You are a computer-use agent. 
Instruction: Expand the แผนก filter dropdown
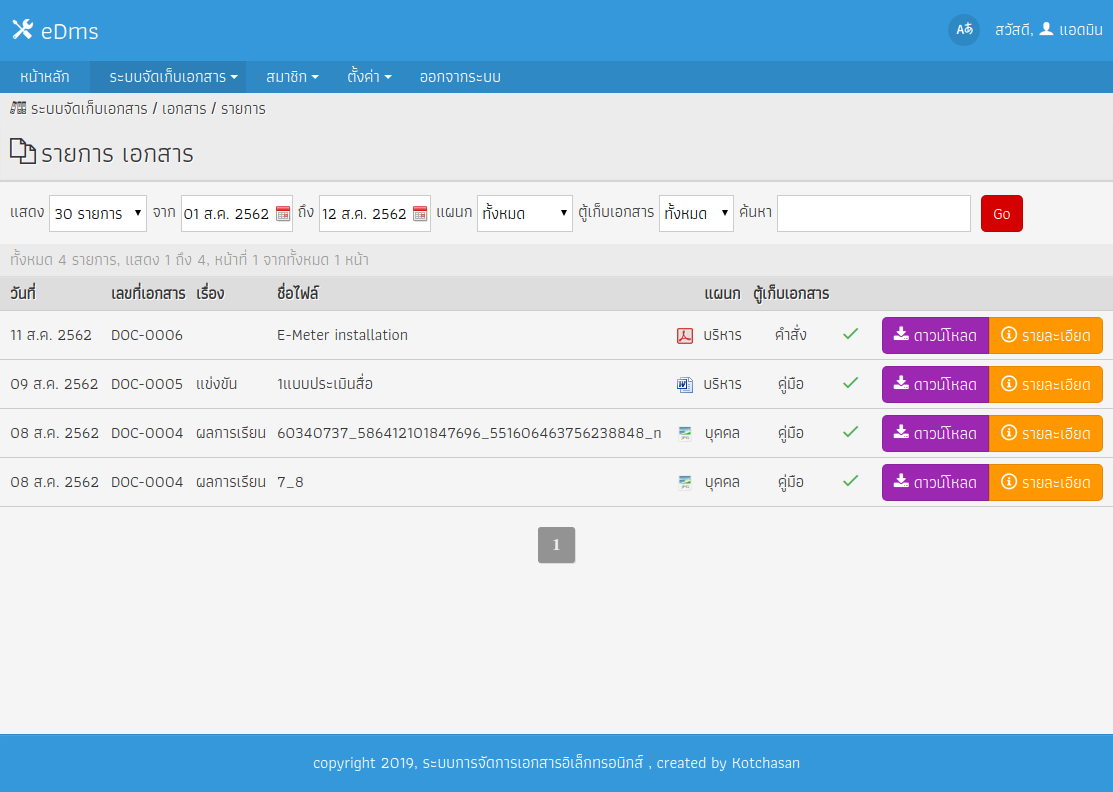(524, 213)
